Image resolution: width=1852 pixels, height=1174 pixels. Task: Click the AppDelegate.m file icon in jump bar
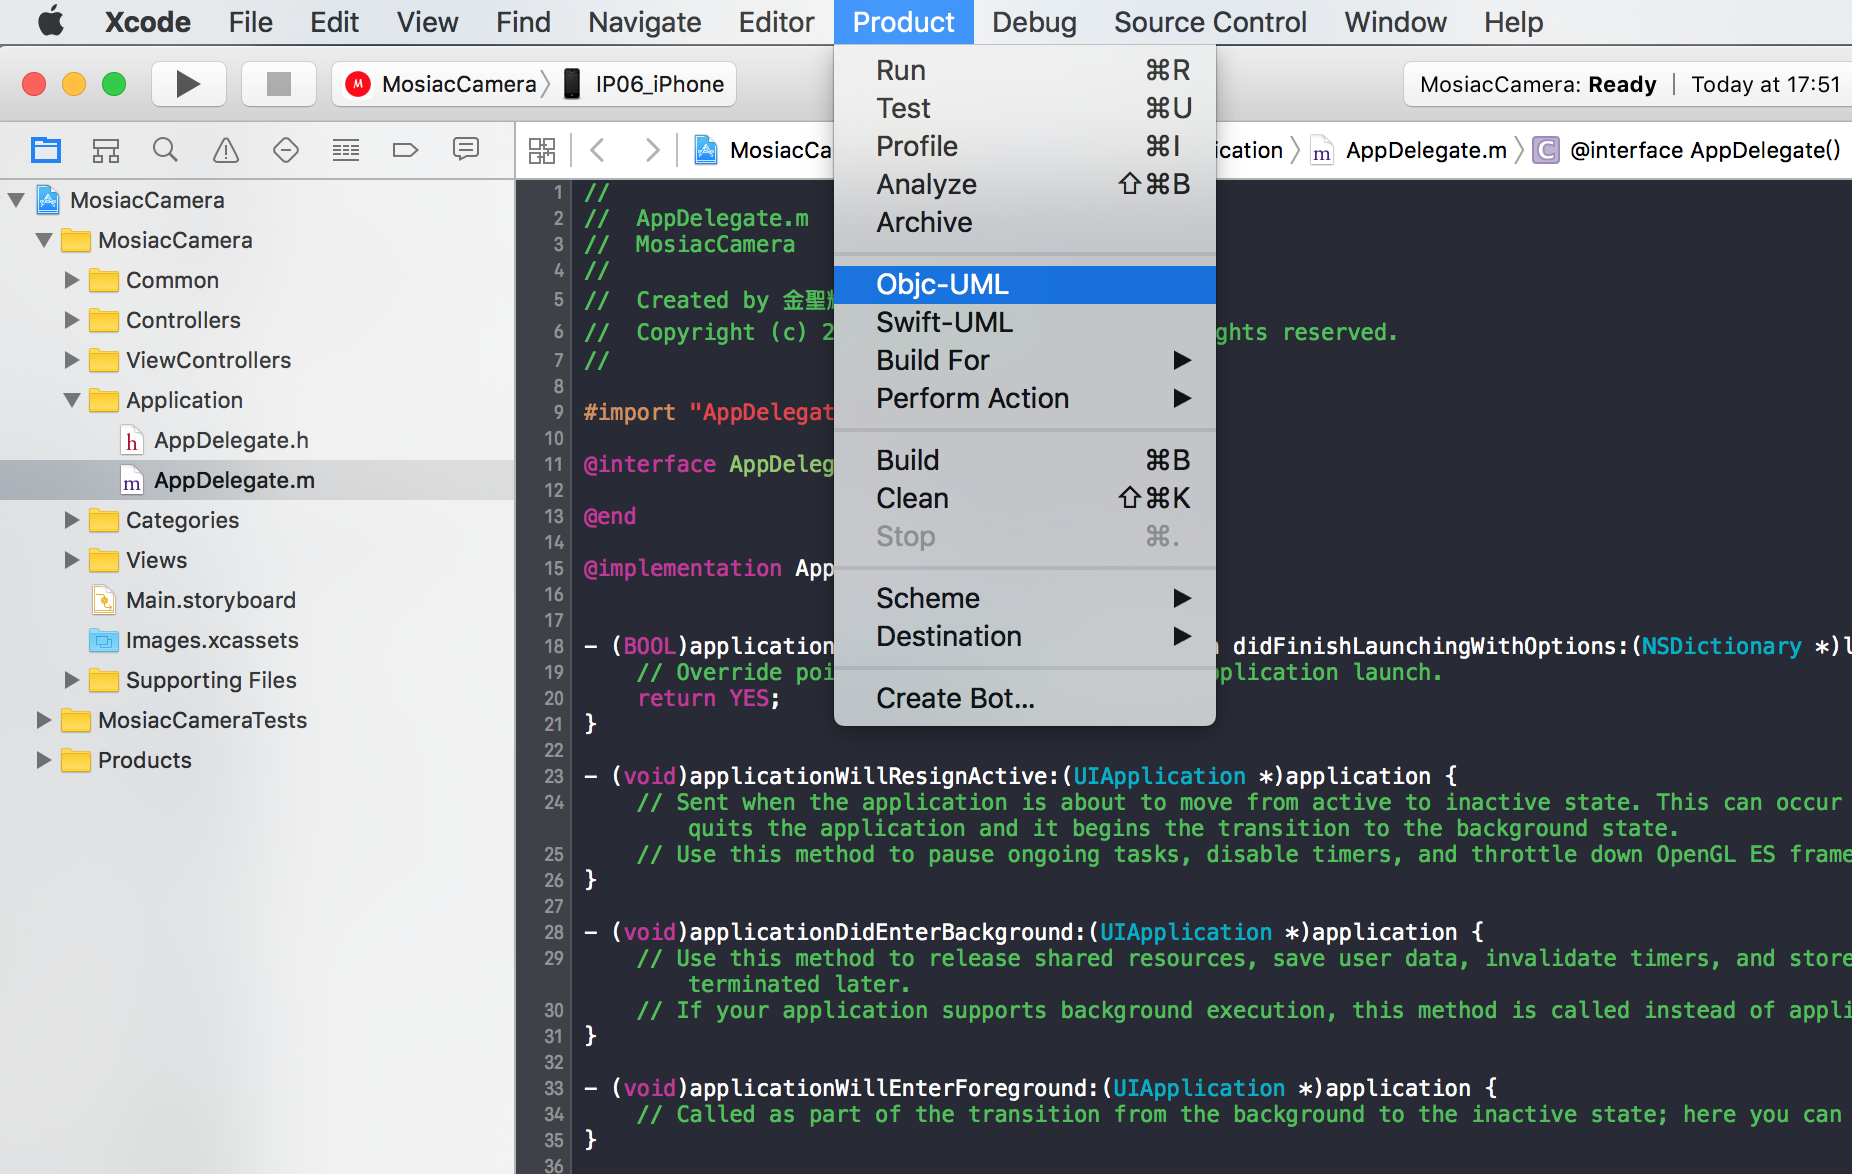pos(1322,151)
